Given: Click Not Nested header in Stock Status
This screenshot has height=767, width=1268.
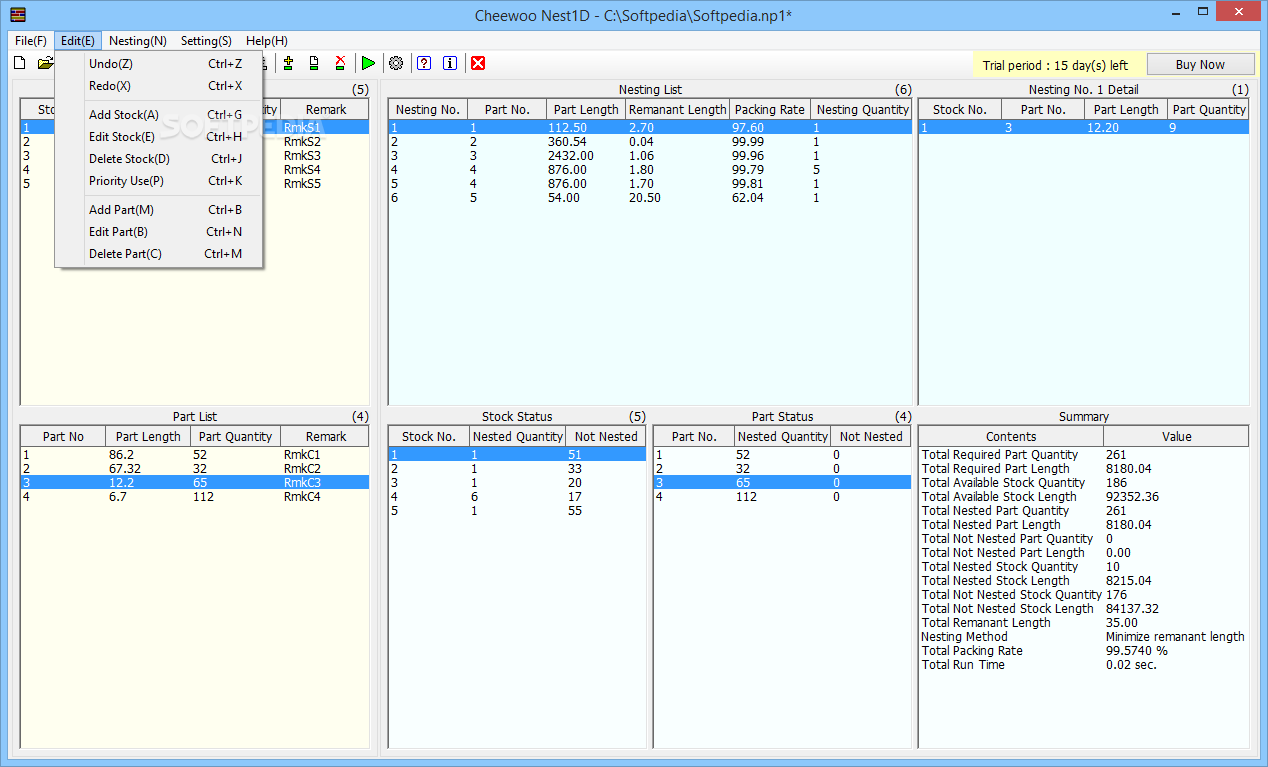Looking at the screenshot, I should (606, 437).
